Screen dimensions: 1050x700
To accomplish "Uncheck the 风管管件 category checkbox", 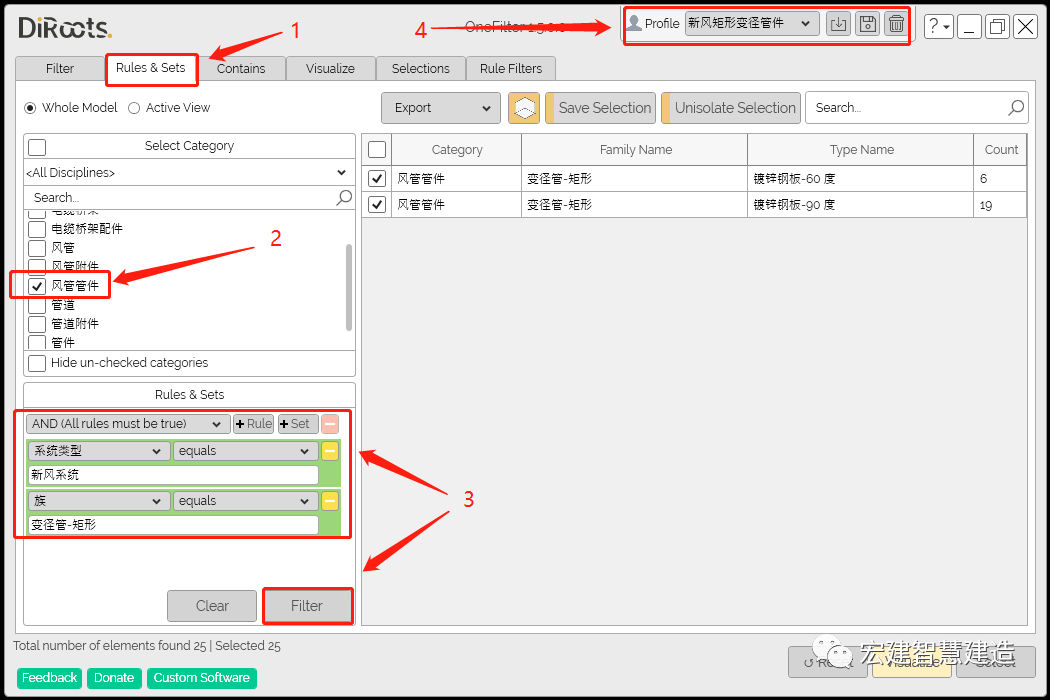I will 37,286.
